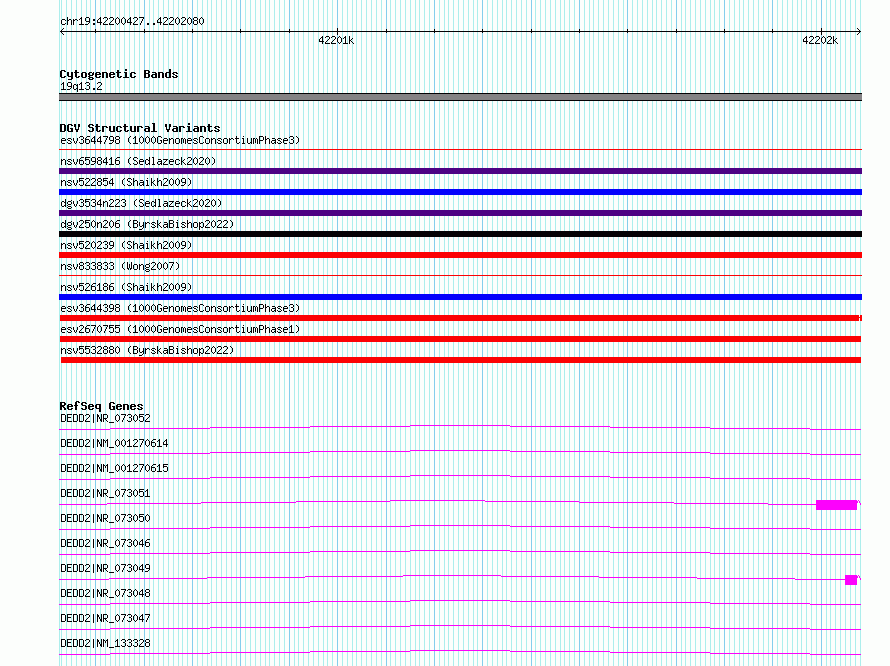This screenshot has height=666, width=890.
Task: Click the red bar under esv3644398
Action: tap(460, 318)
